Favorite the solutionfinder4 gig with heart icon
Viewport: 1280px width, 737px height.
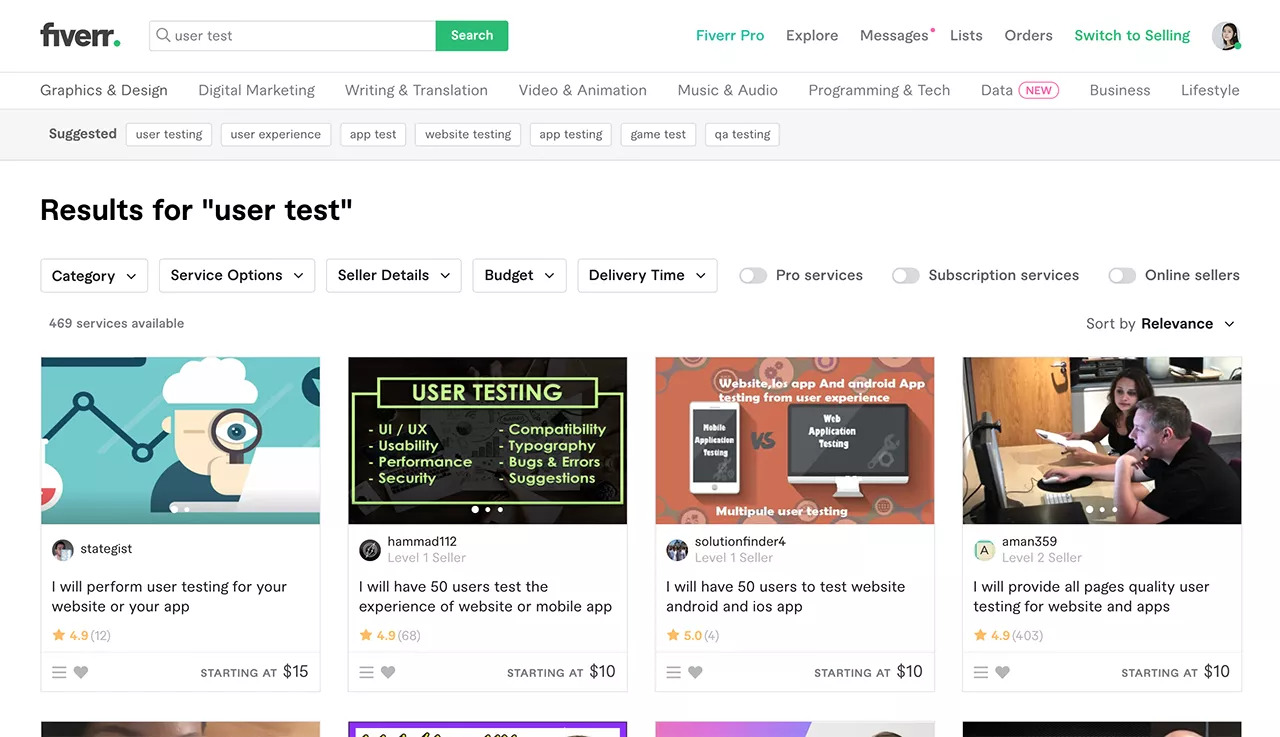click(695, 672)
